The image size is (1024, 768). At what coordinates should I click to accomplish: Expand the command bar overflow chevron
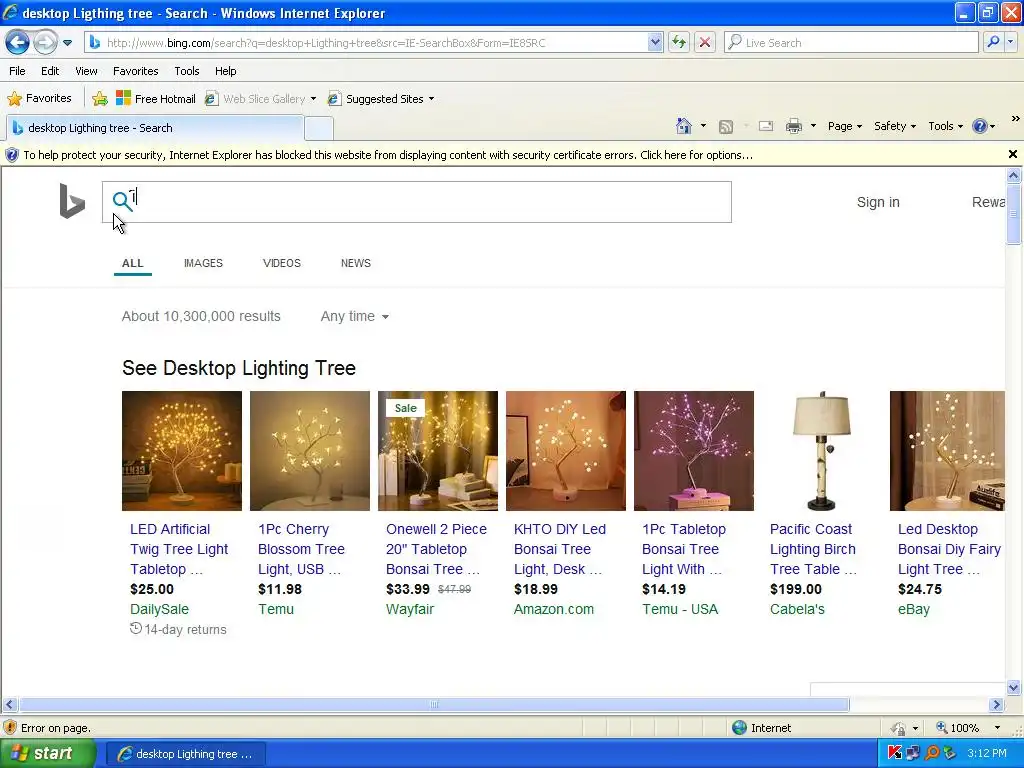point(1015,119)
